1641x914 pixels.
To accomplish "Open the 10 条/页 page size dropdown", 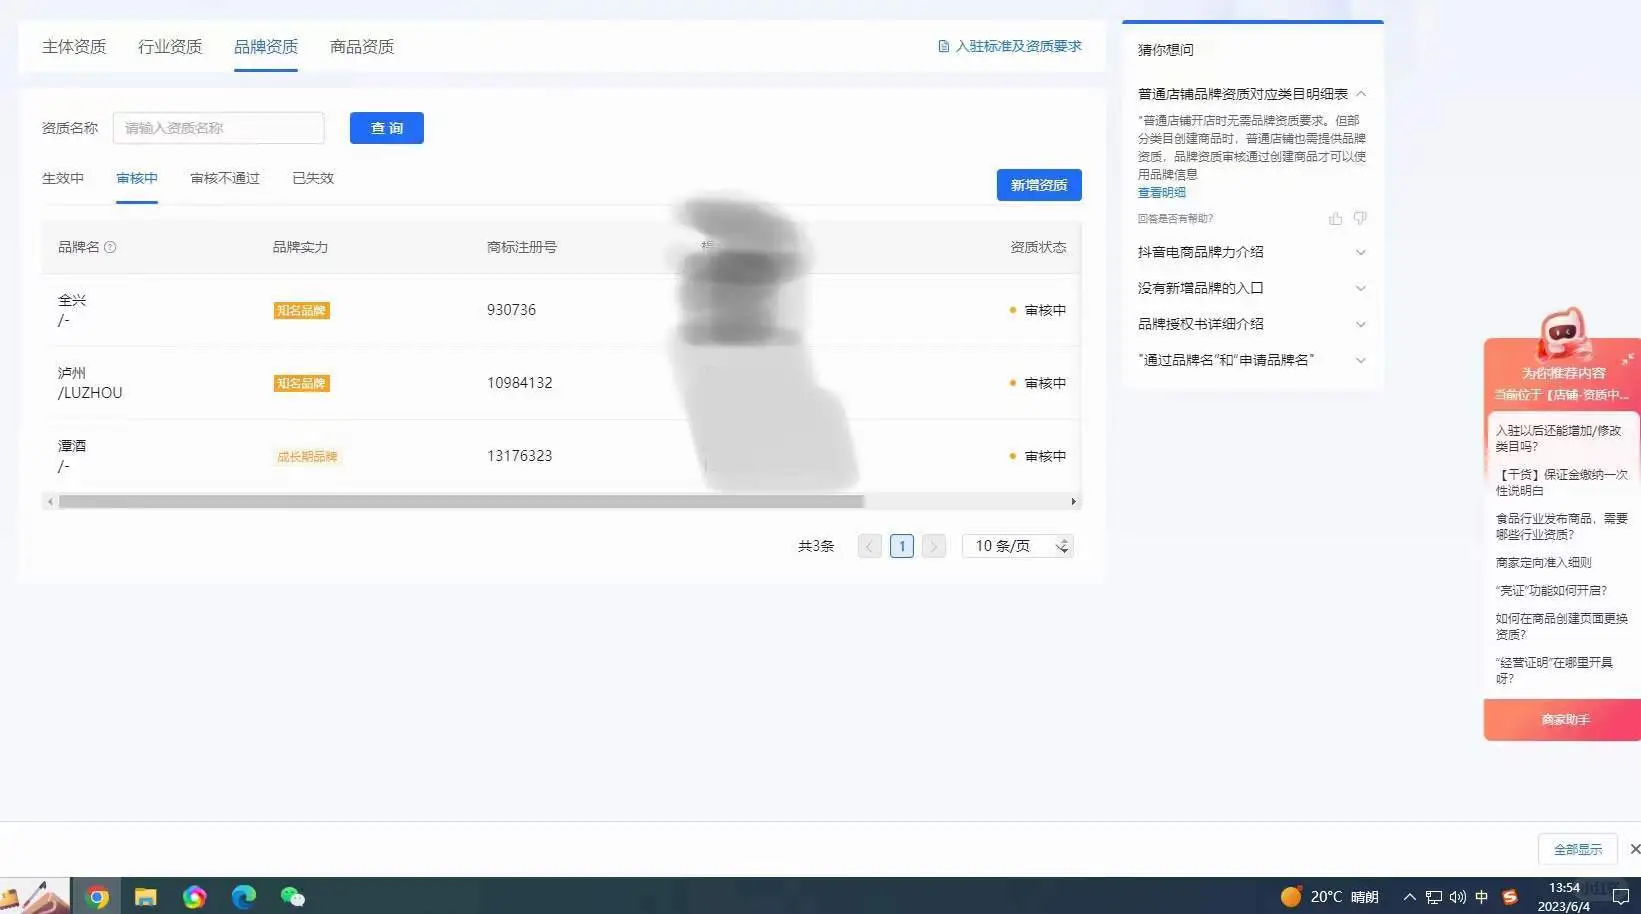I will pyautogui.click(x=1016, y=545).
